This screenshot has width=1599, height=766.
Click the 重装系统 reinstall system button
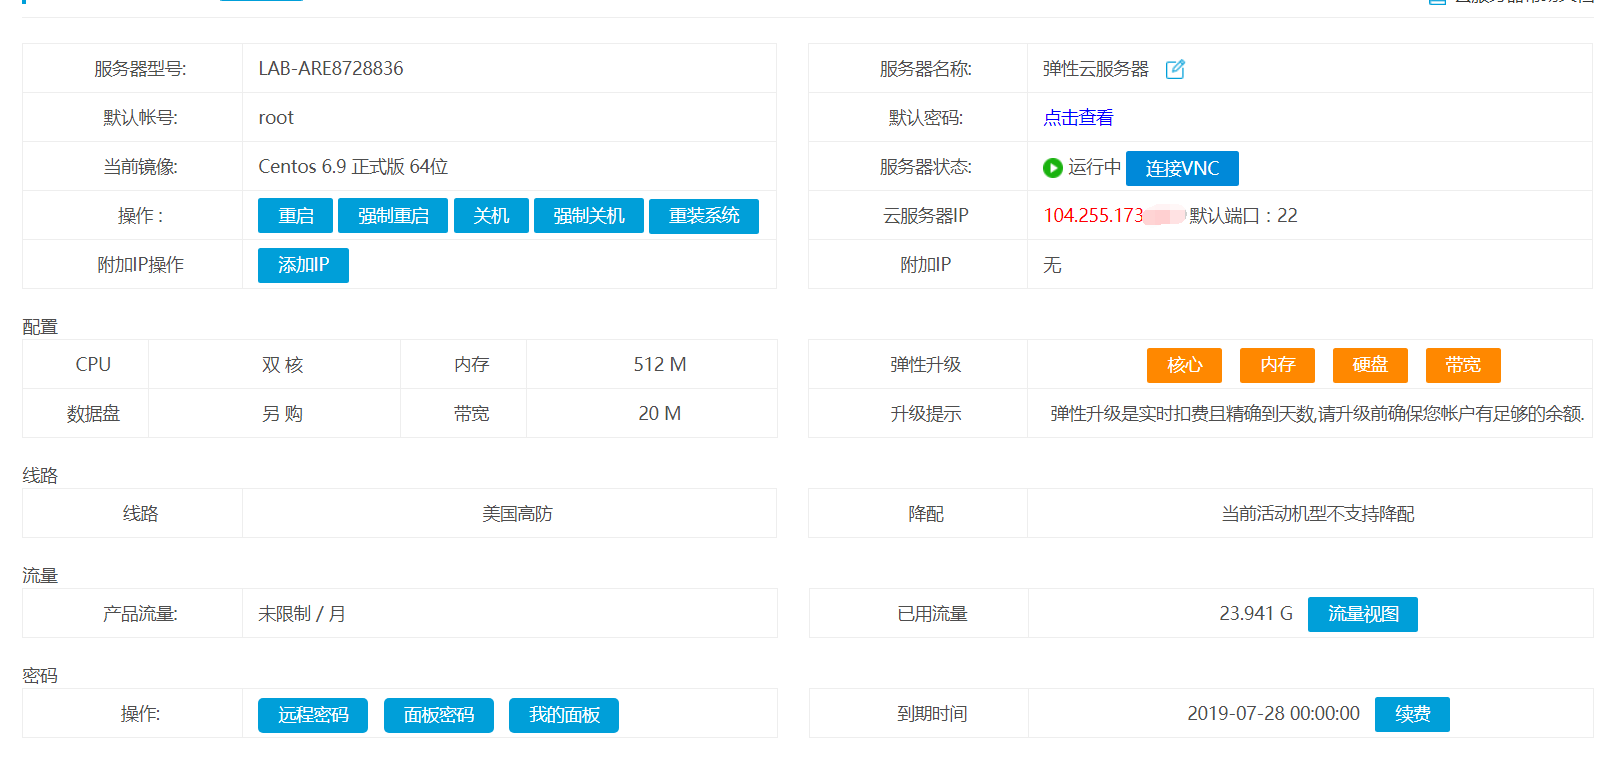703,216
